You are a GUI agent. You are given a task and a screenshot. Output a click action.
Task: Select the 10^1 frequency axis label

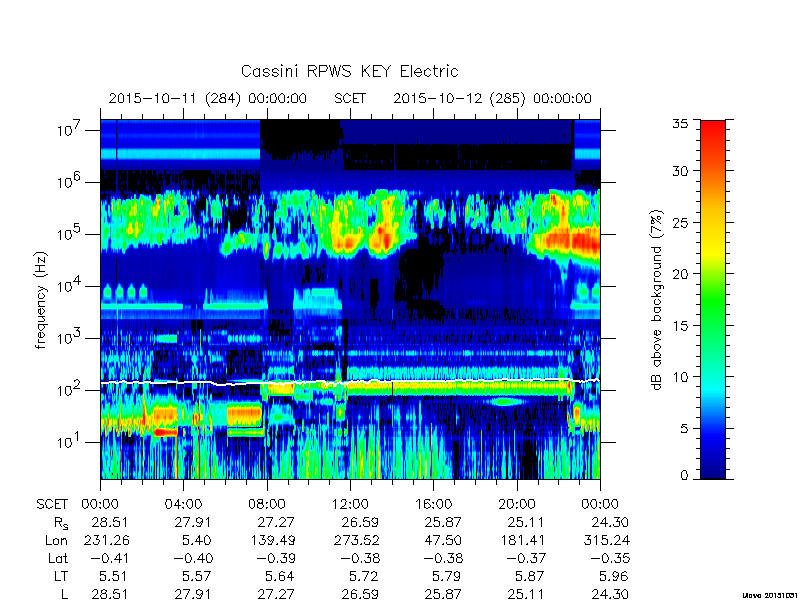[70, 441]
